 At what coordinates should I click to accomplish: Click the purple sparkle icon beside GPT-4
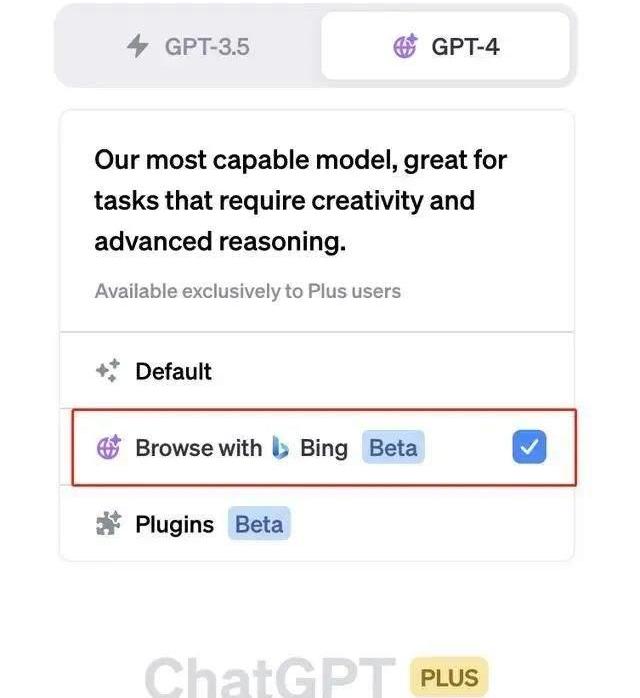(x=406, y=46)
